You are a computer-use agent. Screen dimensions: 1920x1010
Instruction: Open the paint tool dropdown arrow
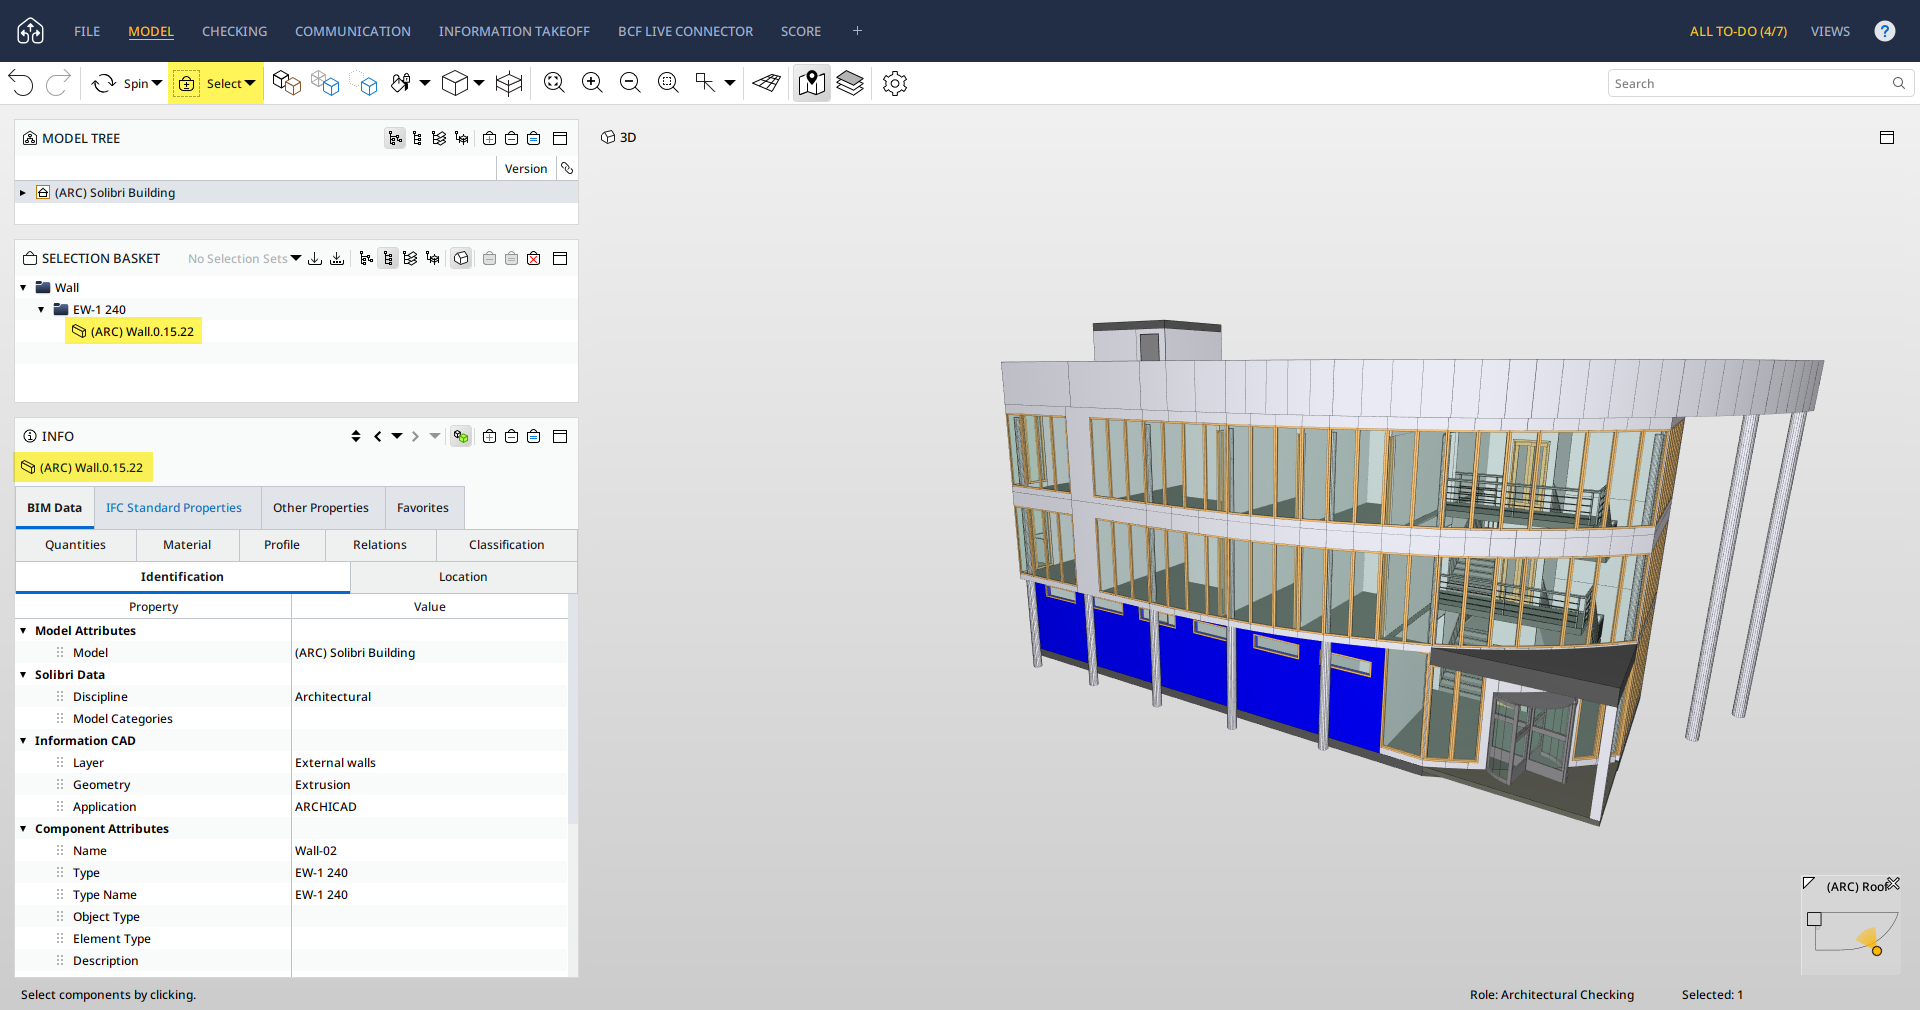pos(425,83)
